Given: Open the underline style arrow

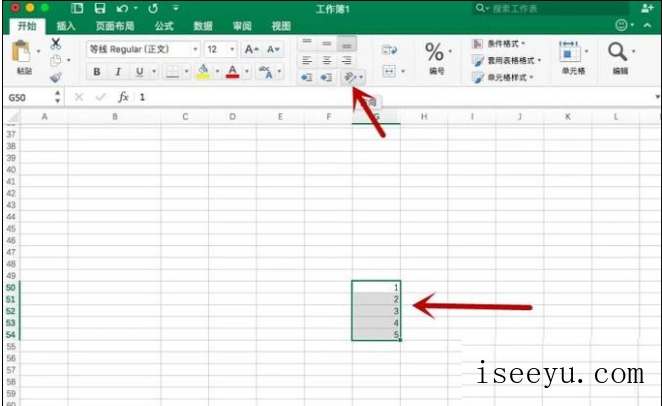Looking at the screenshot, I should pyautogui.click(x=154, y=72).
